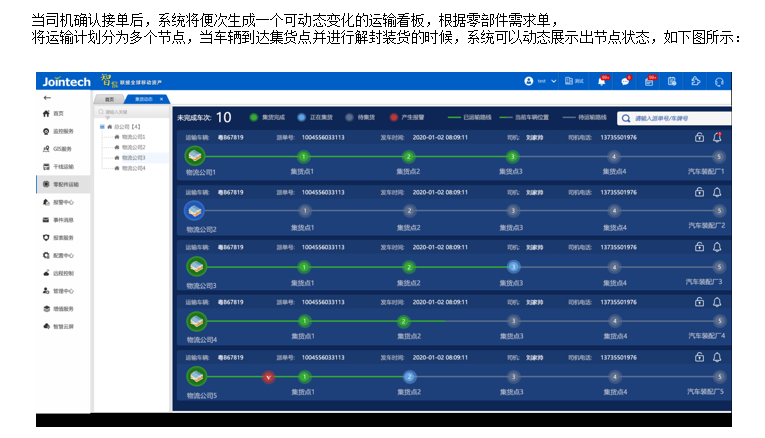The image size is (765, 438).
Task: Collapse the 总公司 tree node
Action: coord(102,127)
